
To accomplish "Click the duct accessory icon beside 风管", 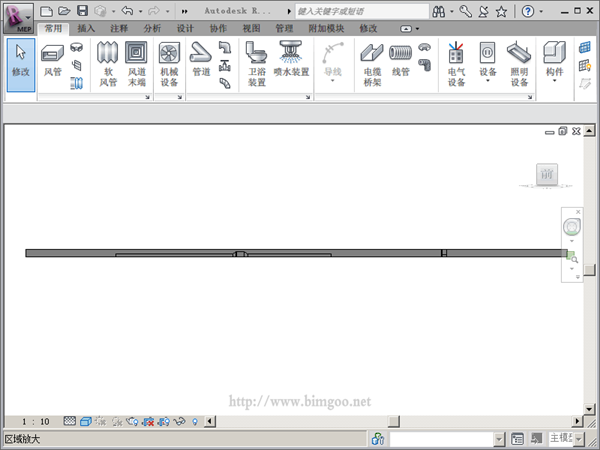I will (77, 65).
